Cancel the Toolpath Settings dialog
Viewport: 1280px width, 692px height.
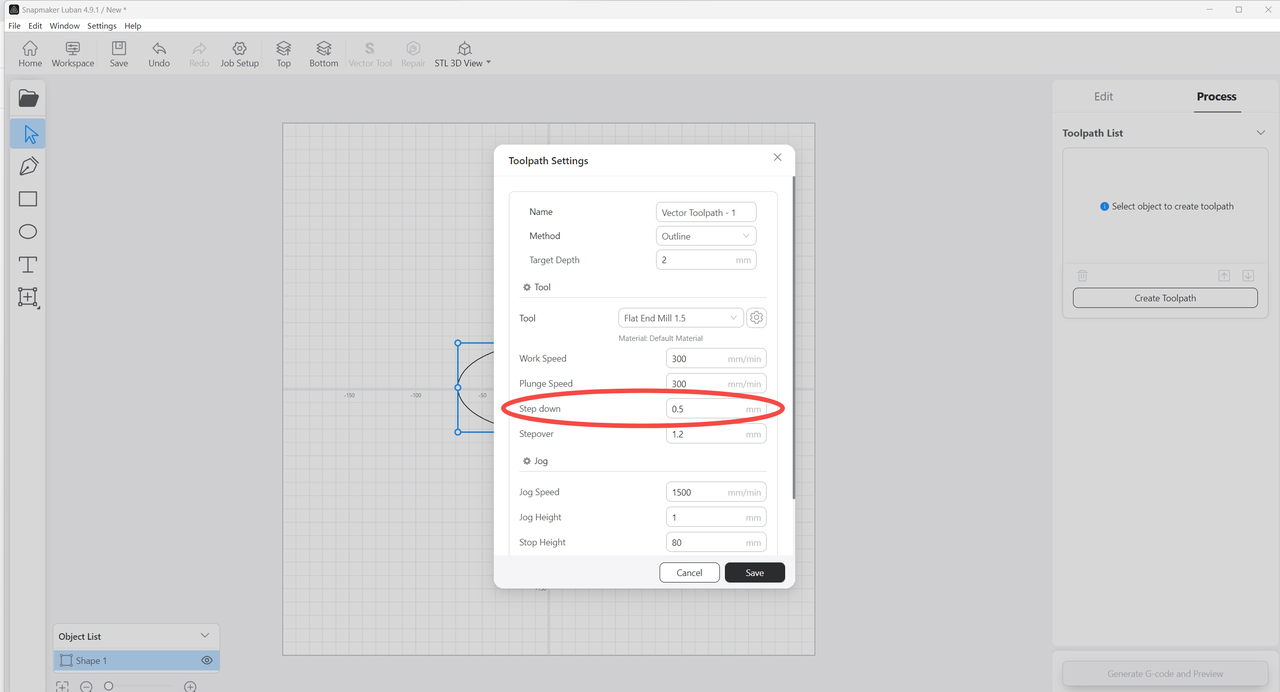pos(689,573)
